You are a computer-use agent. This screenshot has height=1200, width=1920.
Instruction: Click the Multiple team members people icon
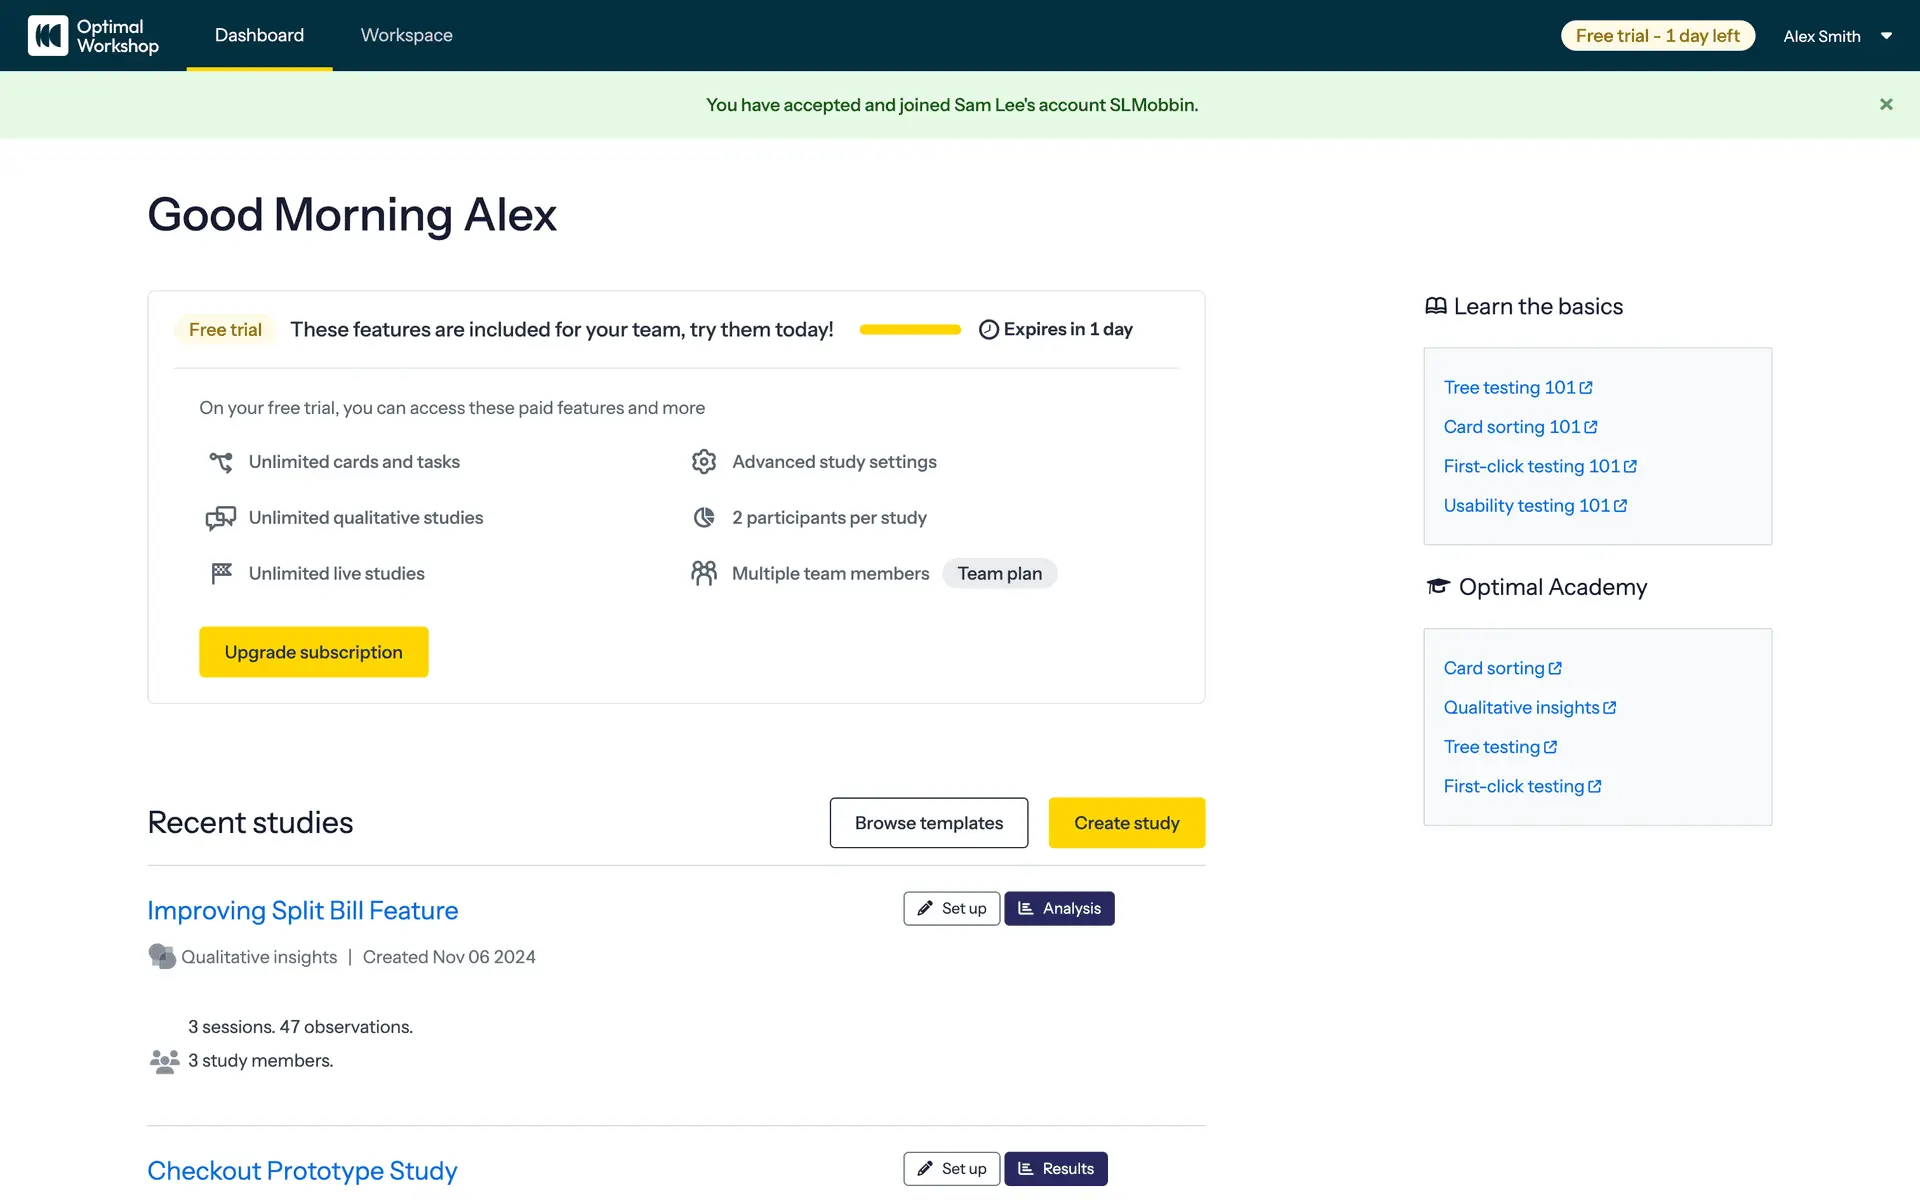click(704, 573)
